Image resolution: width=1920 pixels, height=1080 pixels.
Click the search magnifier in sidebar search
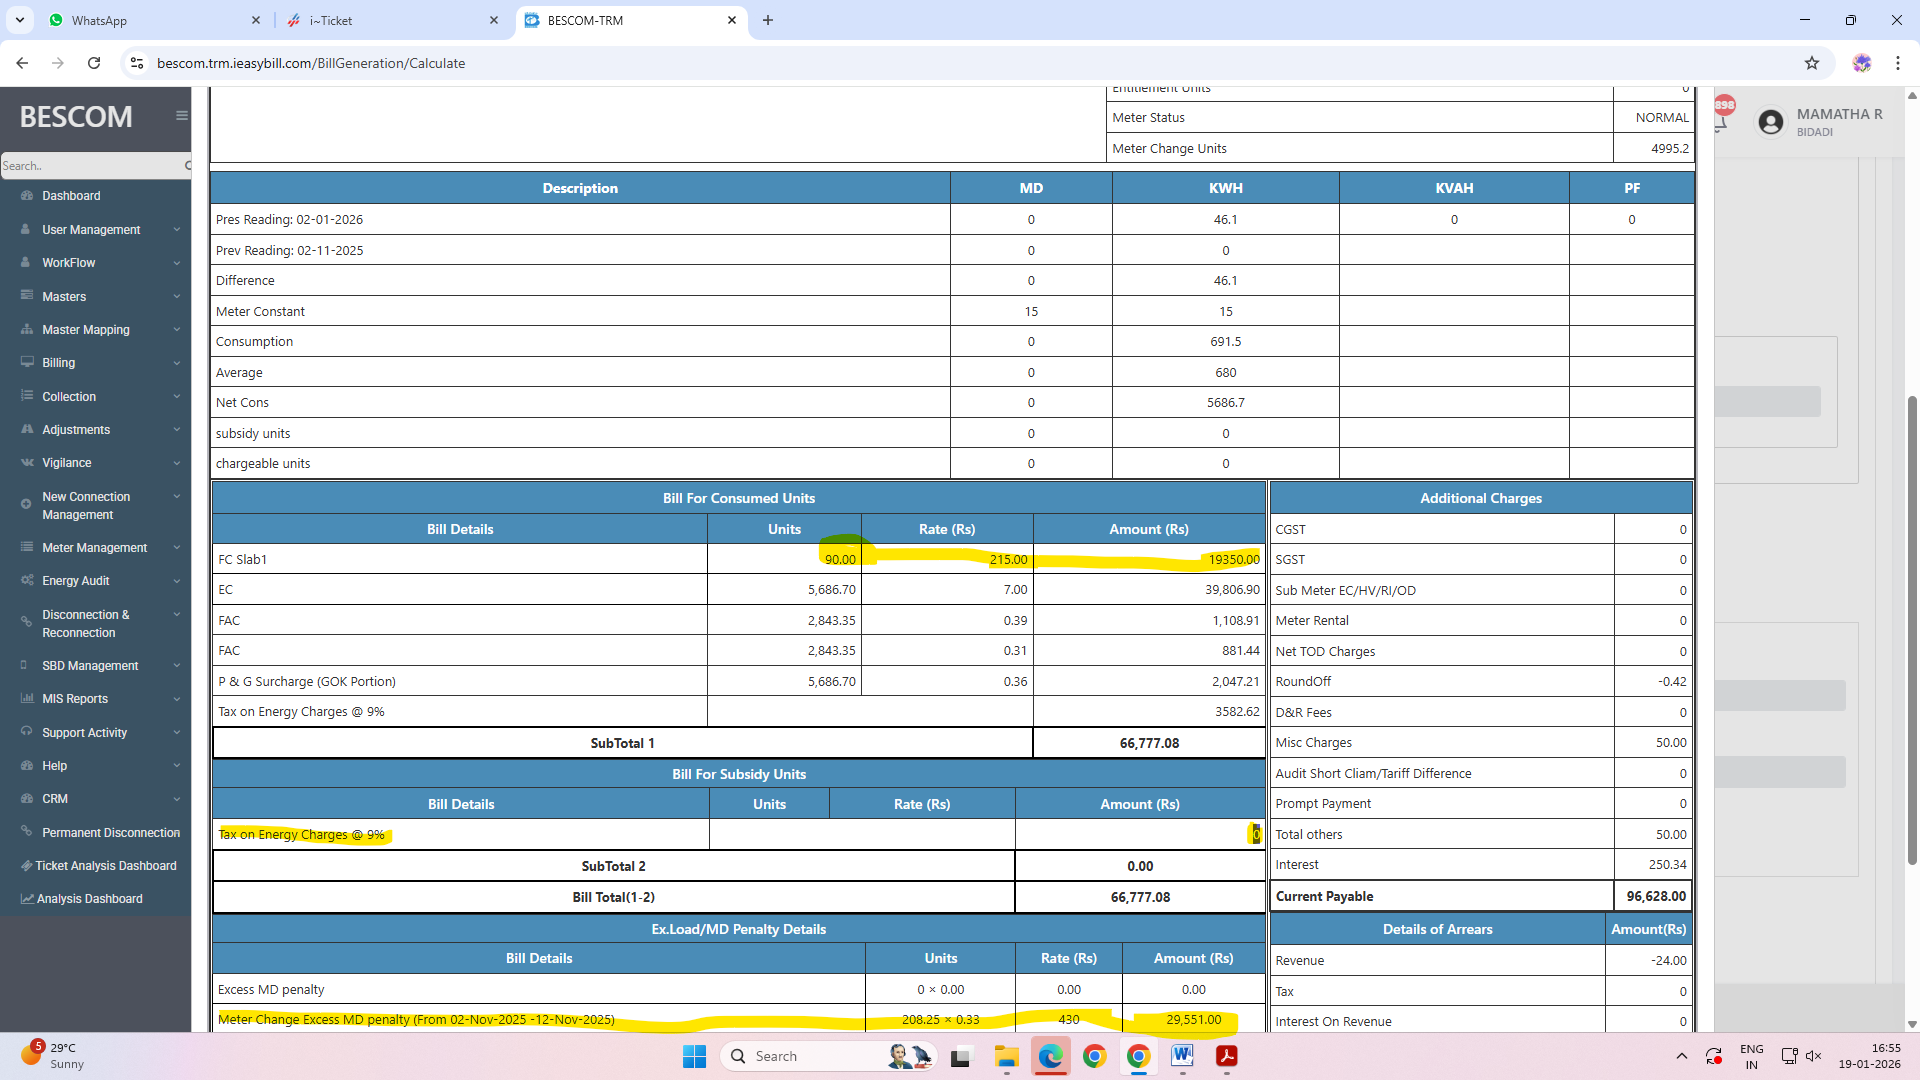pos(187,166)
